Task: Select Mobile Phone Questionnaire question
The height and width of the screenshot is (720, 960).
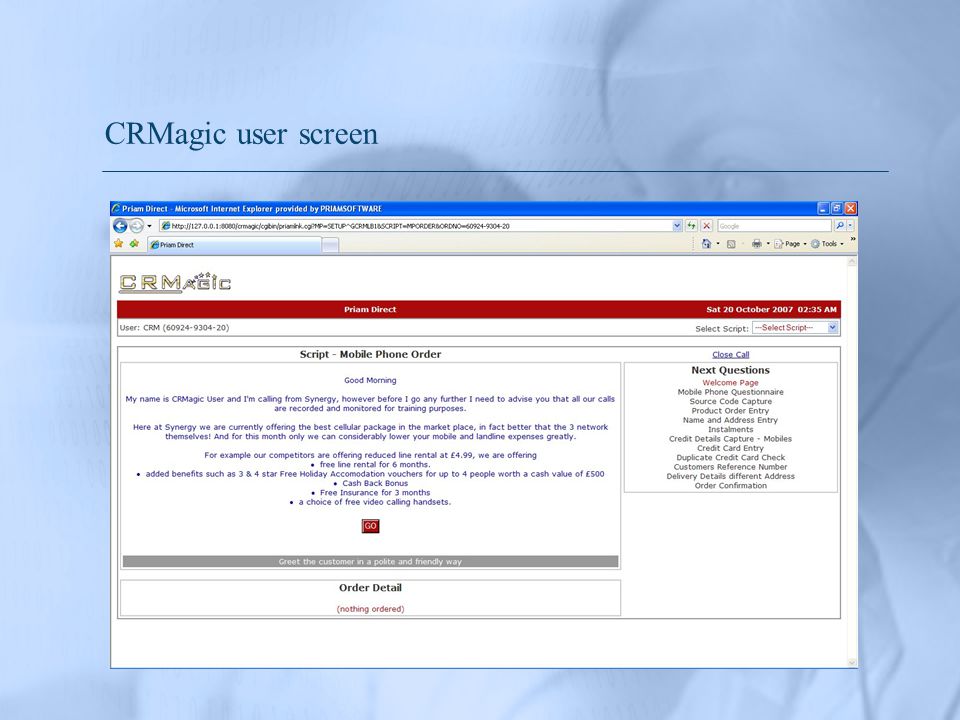Action: [x=730, y=392]
